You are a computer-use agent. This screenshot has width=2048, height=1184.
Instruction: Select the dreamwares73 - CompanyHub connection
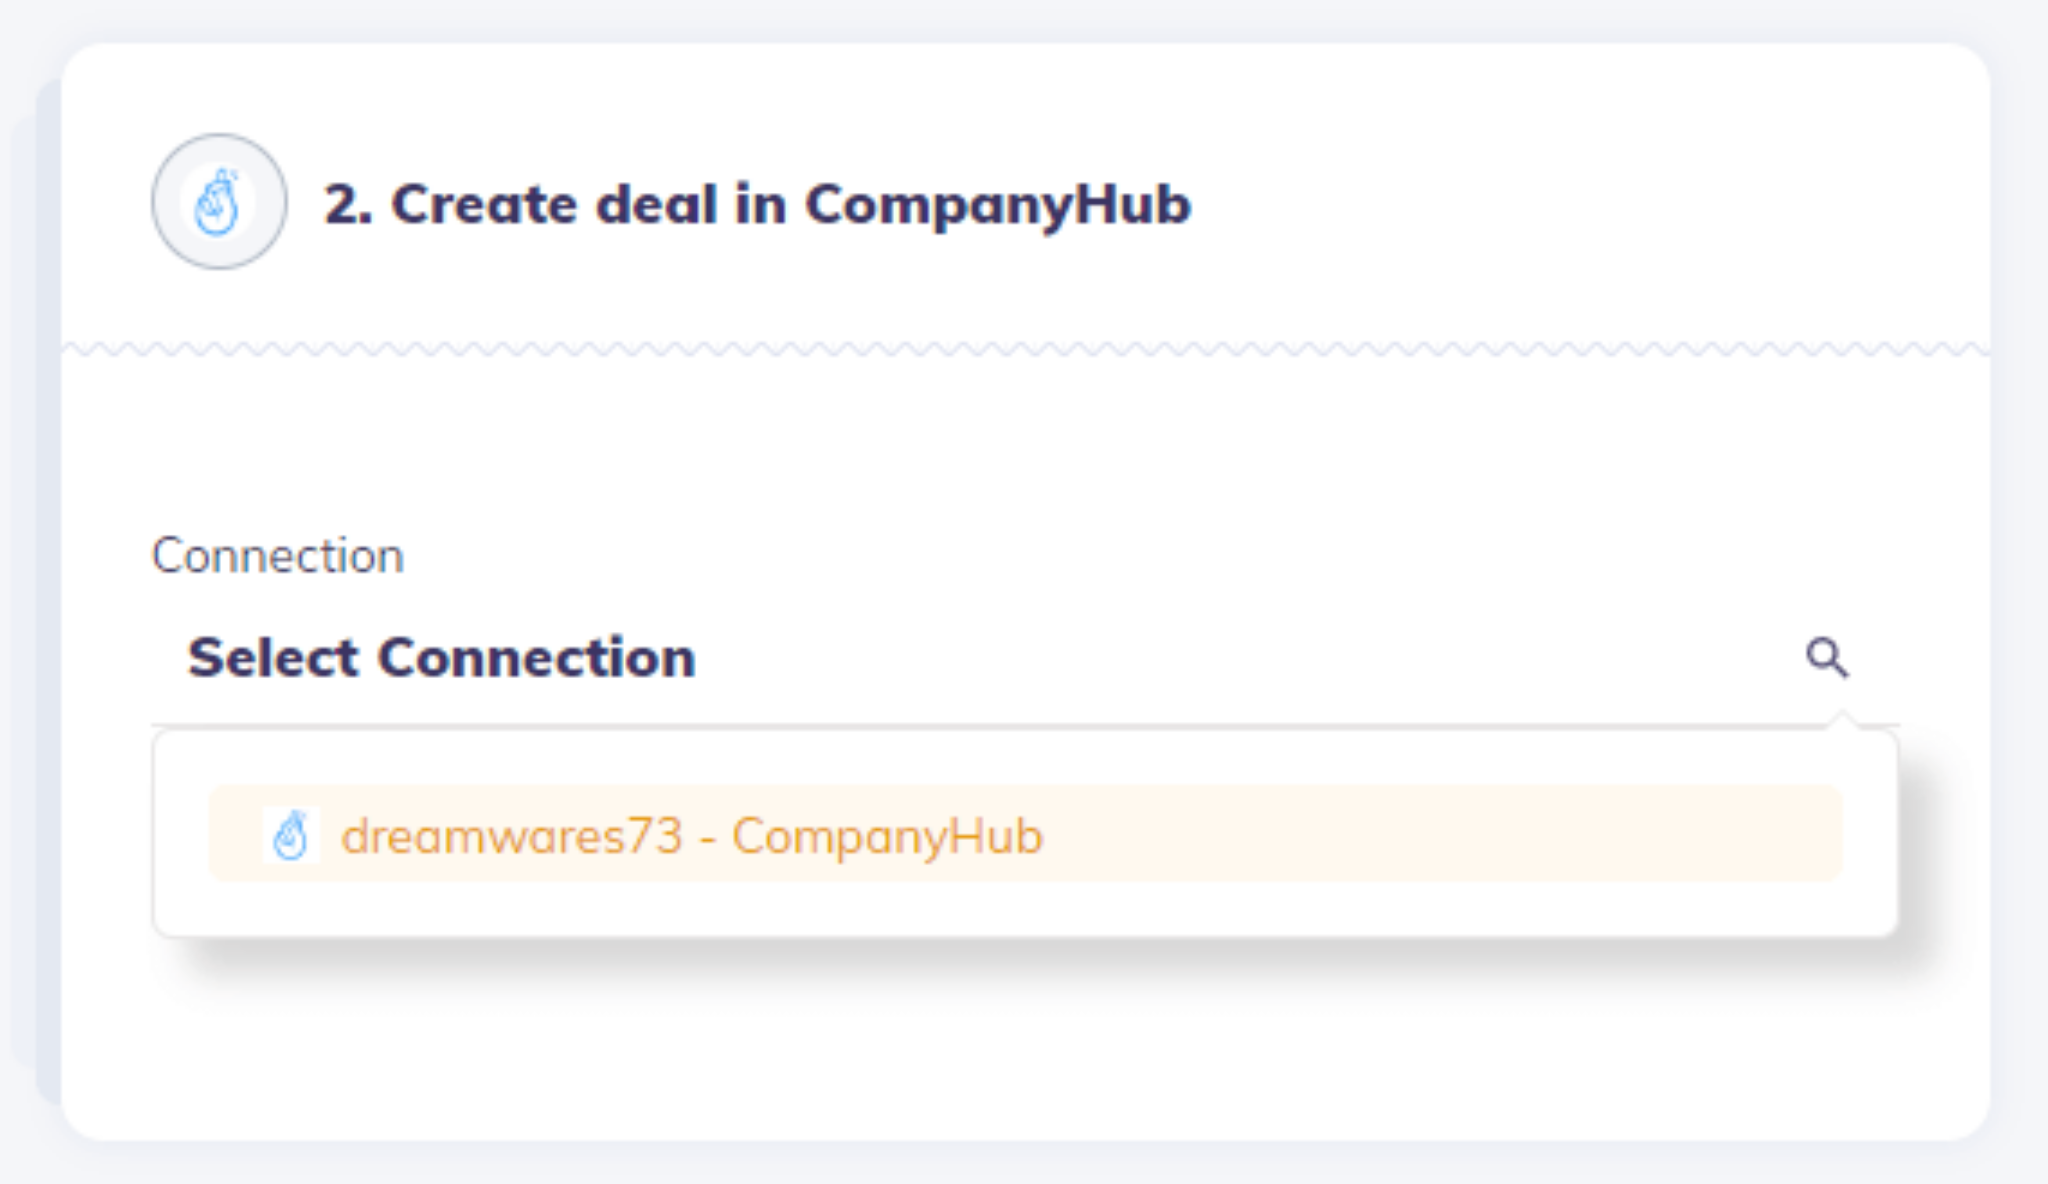click(1025, 834)
